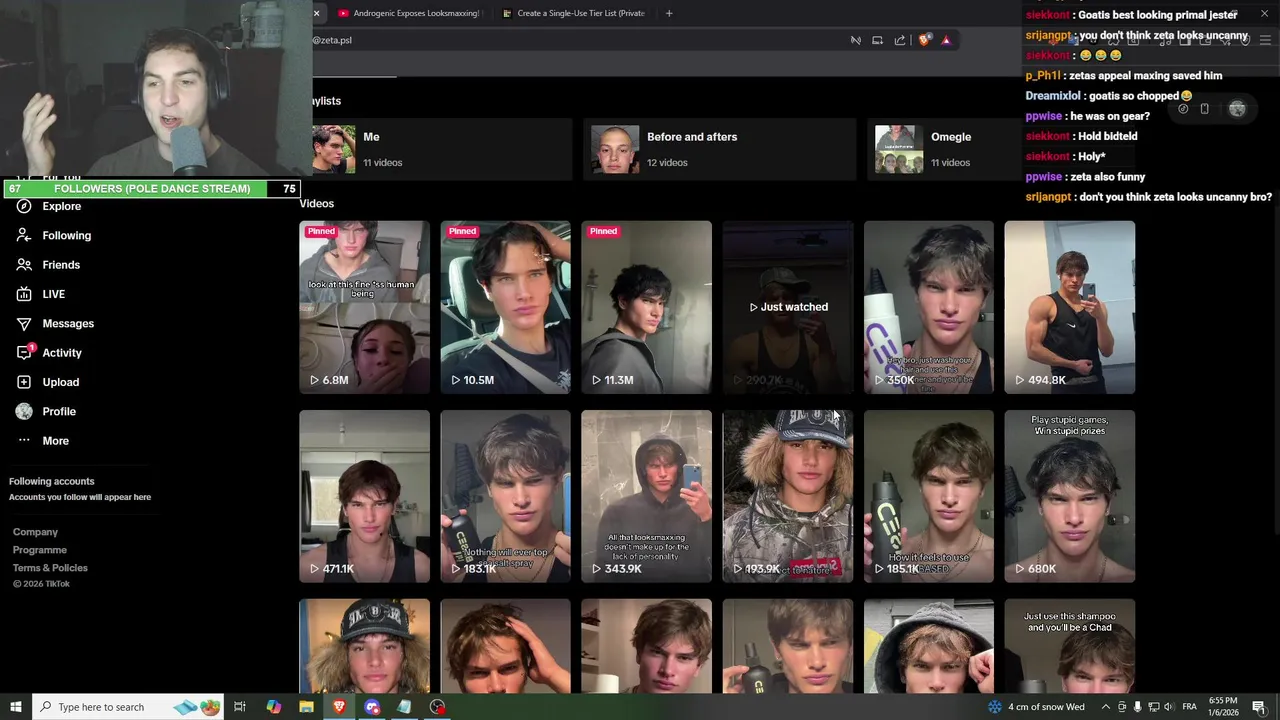Click the network icon in system tray

tap(1152, 707)
